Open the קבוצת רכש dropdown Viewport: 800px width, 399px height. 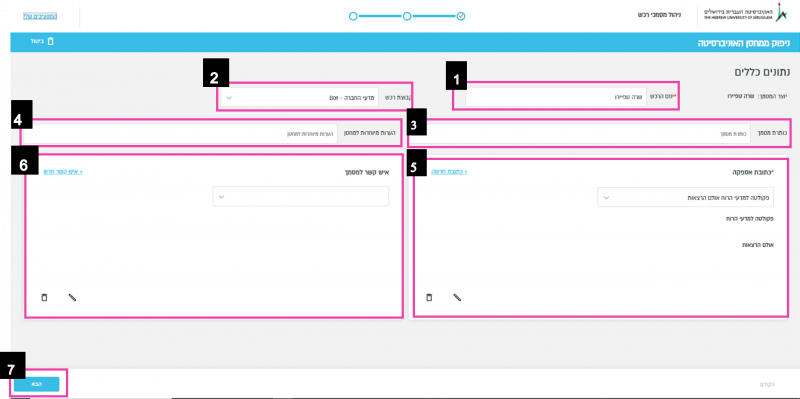tap(300, 97)
